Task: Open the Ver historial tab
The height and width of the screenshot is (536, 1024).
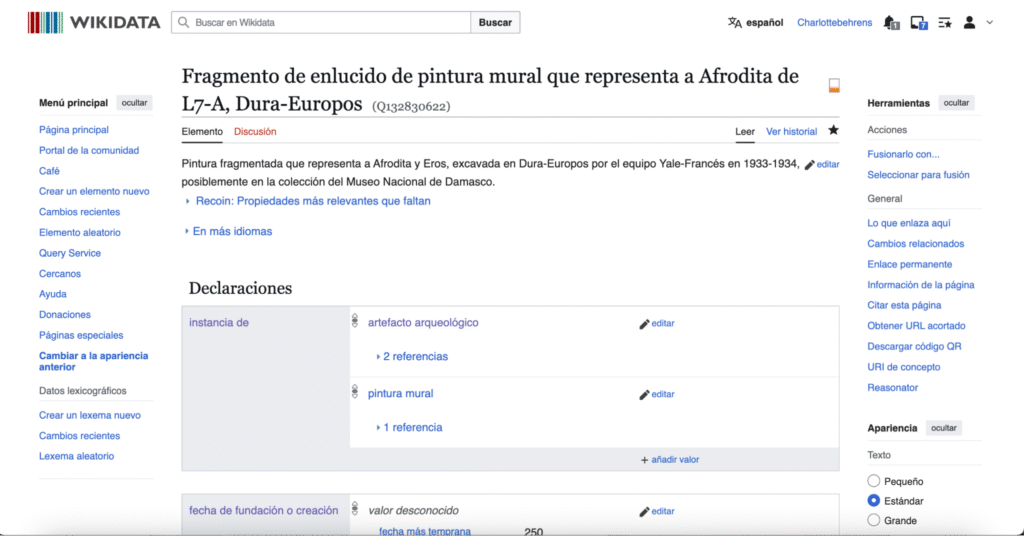Action: coord(791,131)
